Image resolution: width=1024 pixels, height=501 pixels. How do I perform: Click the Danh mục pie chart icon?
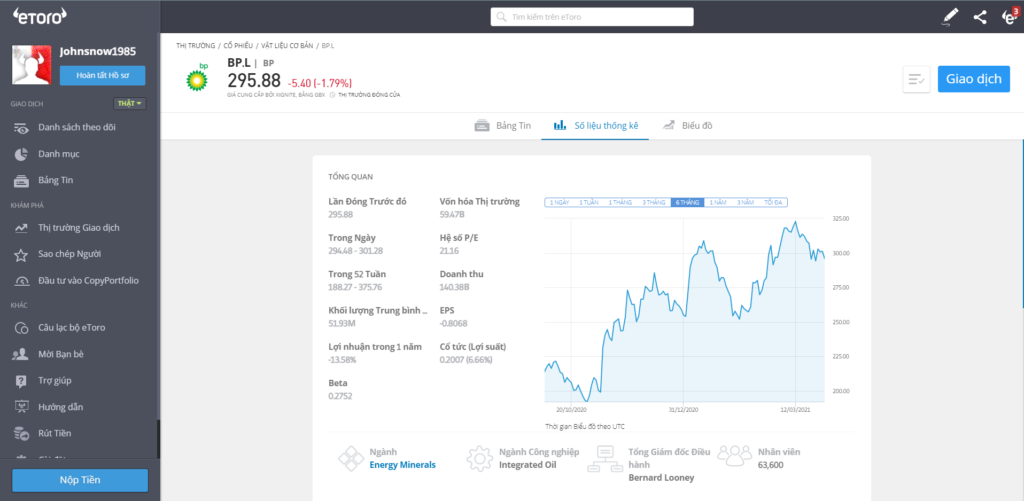(x=21, y=154)
